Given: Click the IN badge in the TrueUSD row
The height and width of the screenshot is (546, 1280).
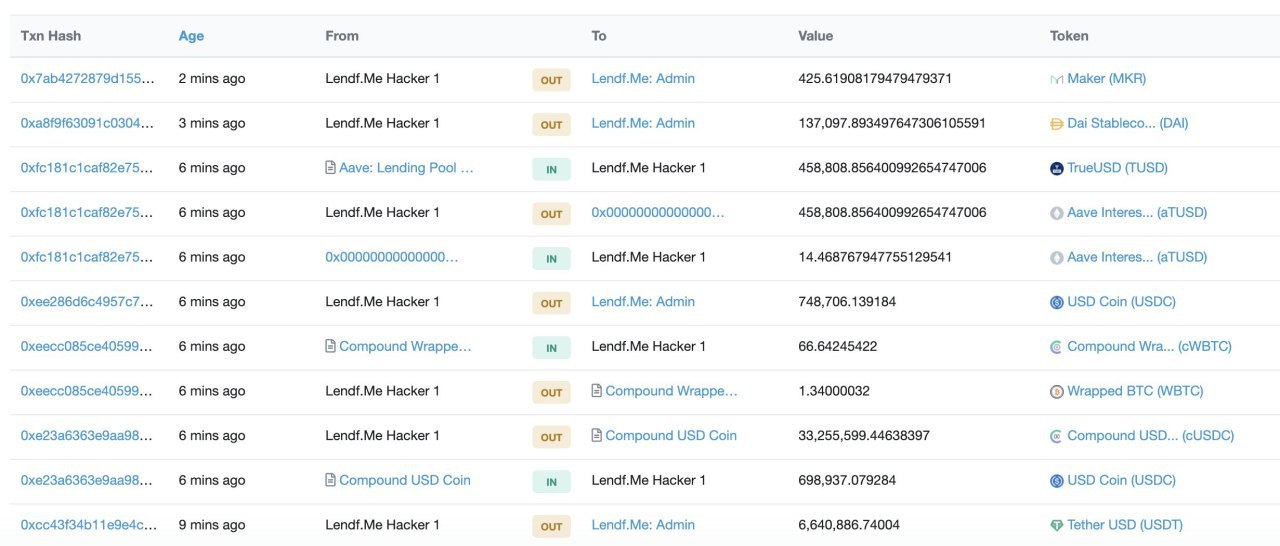Looking at the screenshot, I should click(551, 170).
